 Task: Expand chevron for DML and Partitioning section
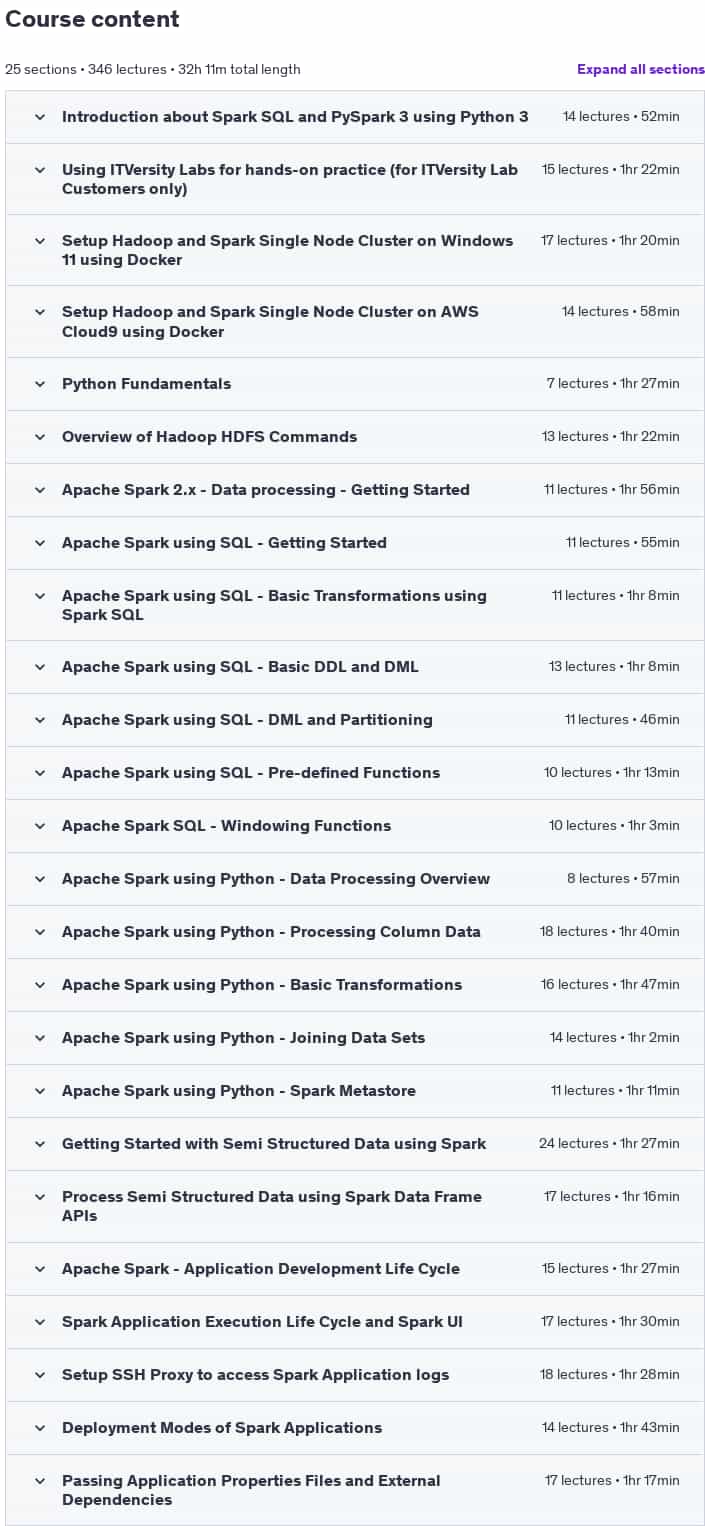pyautogui.click(x=40, y=720)
